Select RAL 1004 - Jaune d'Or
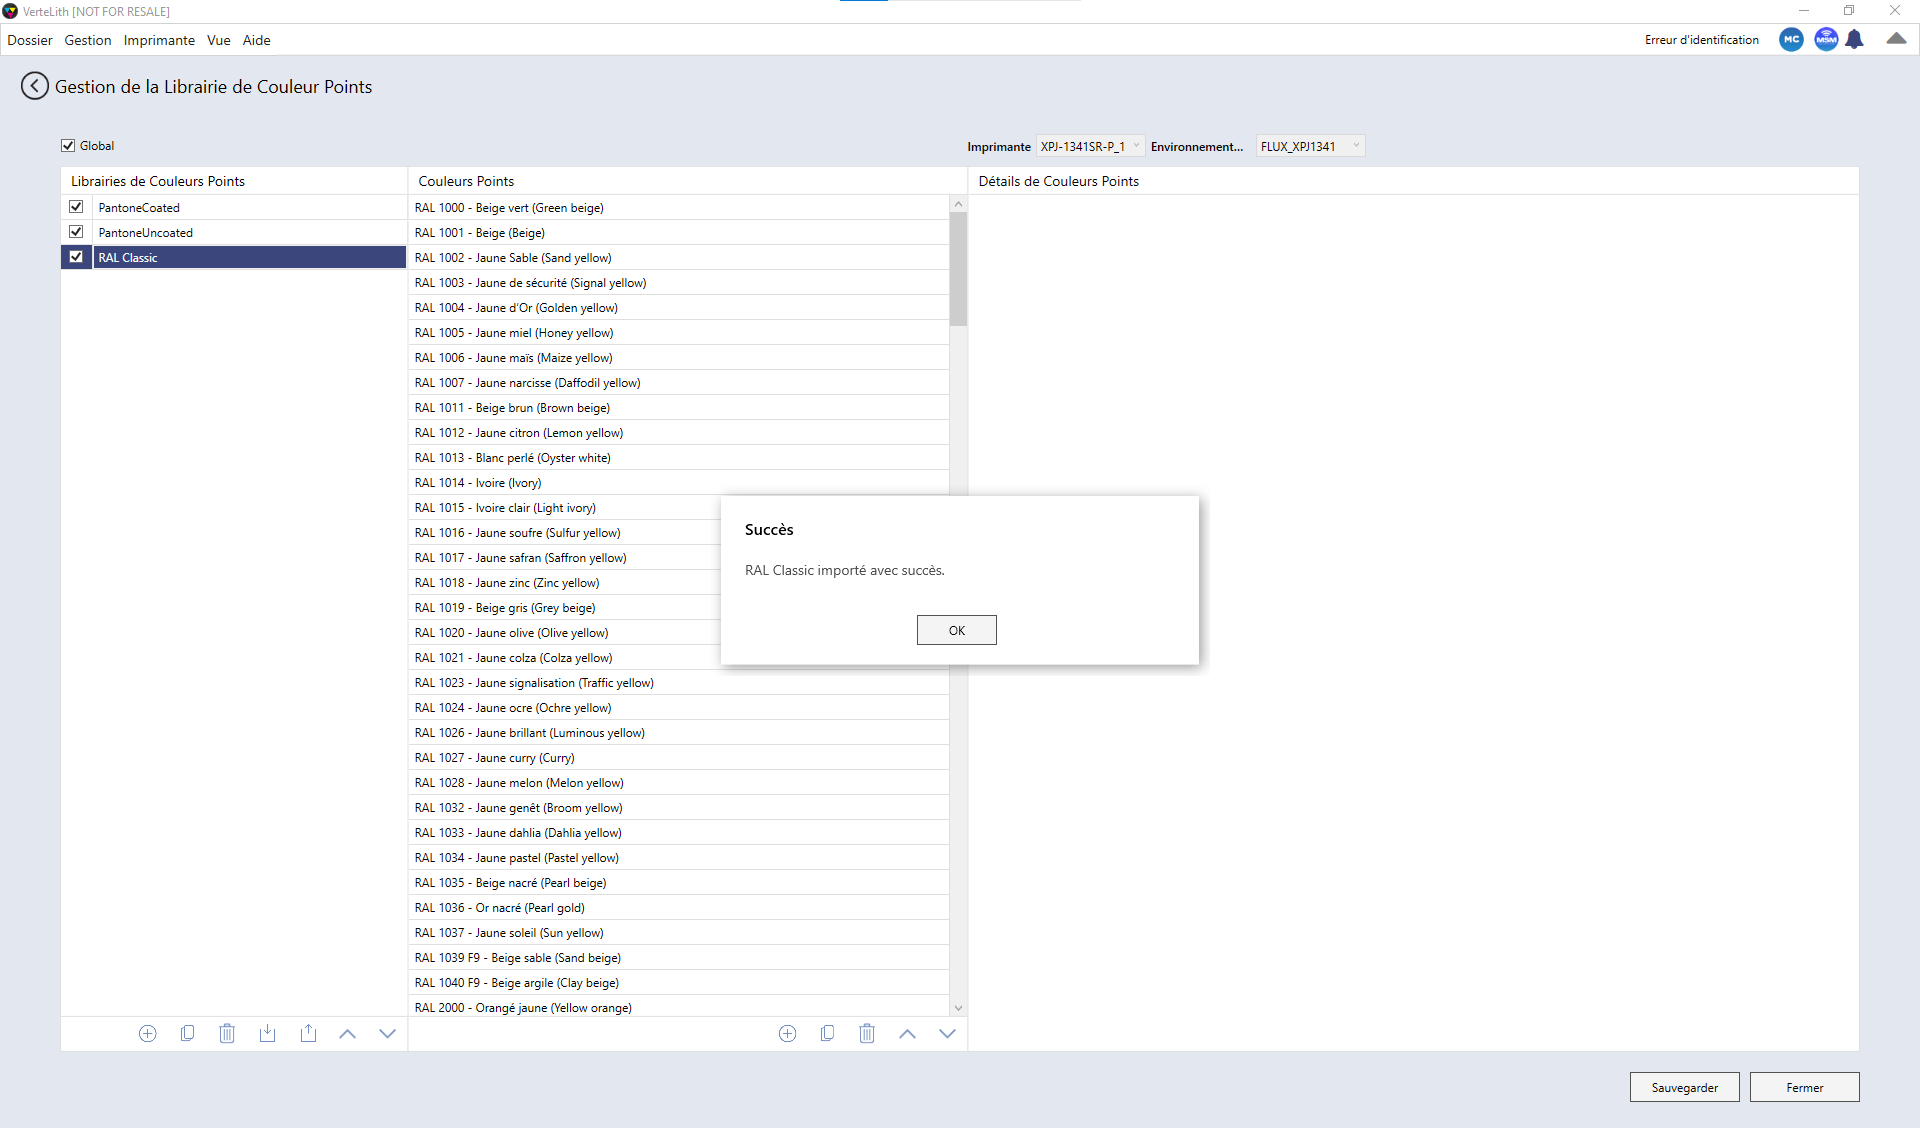The image size is (1920, 1128). click(679, 307)
